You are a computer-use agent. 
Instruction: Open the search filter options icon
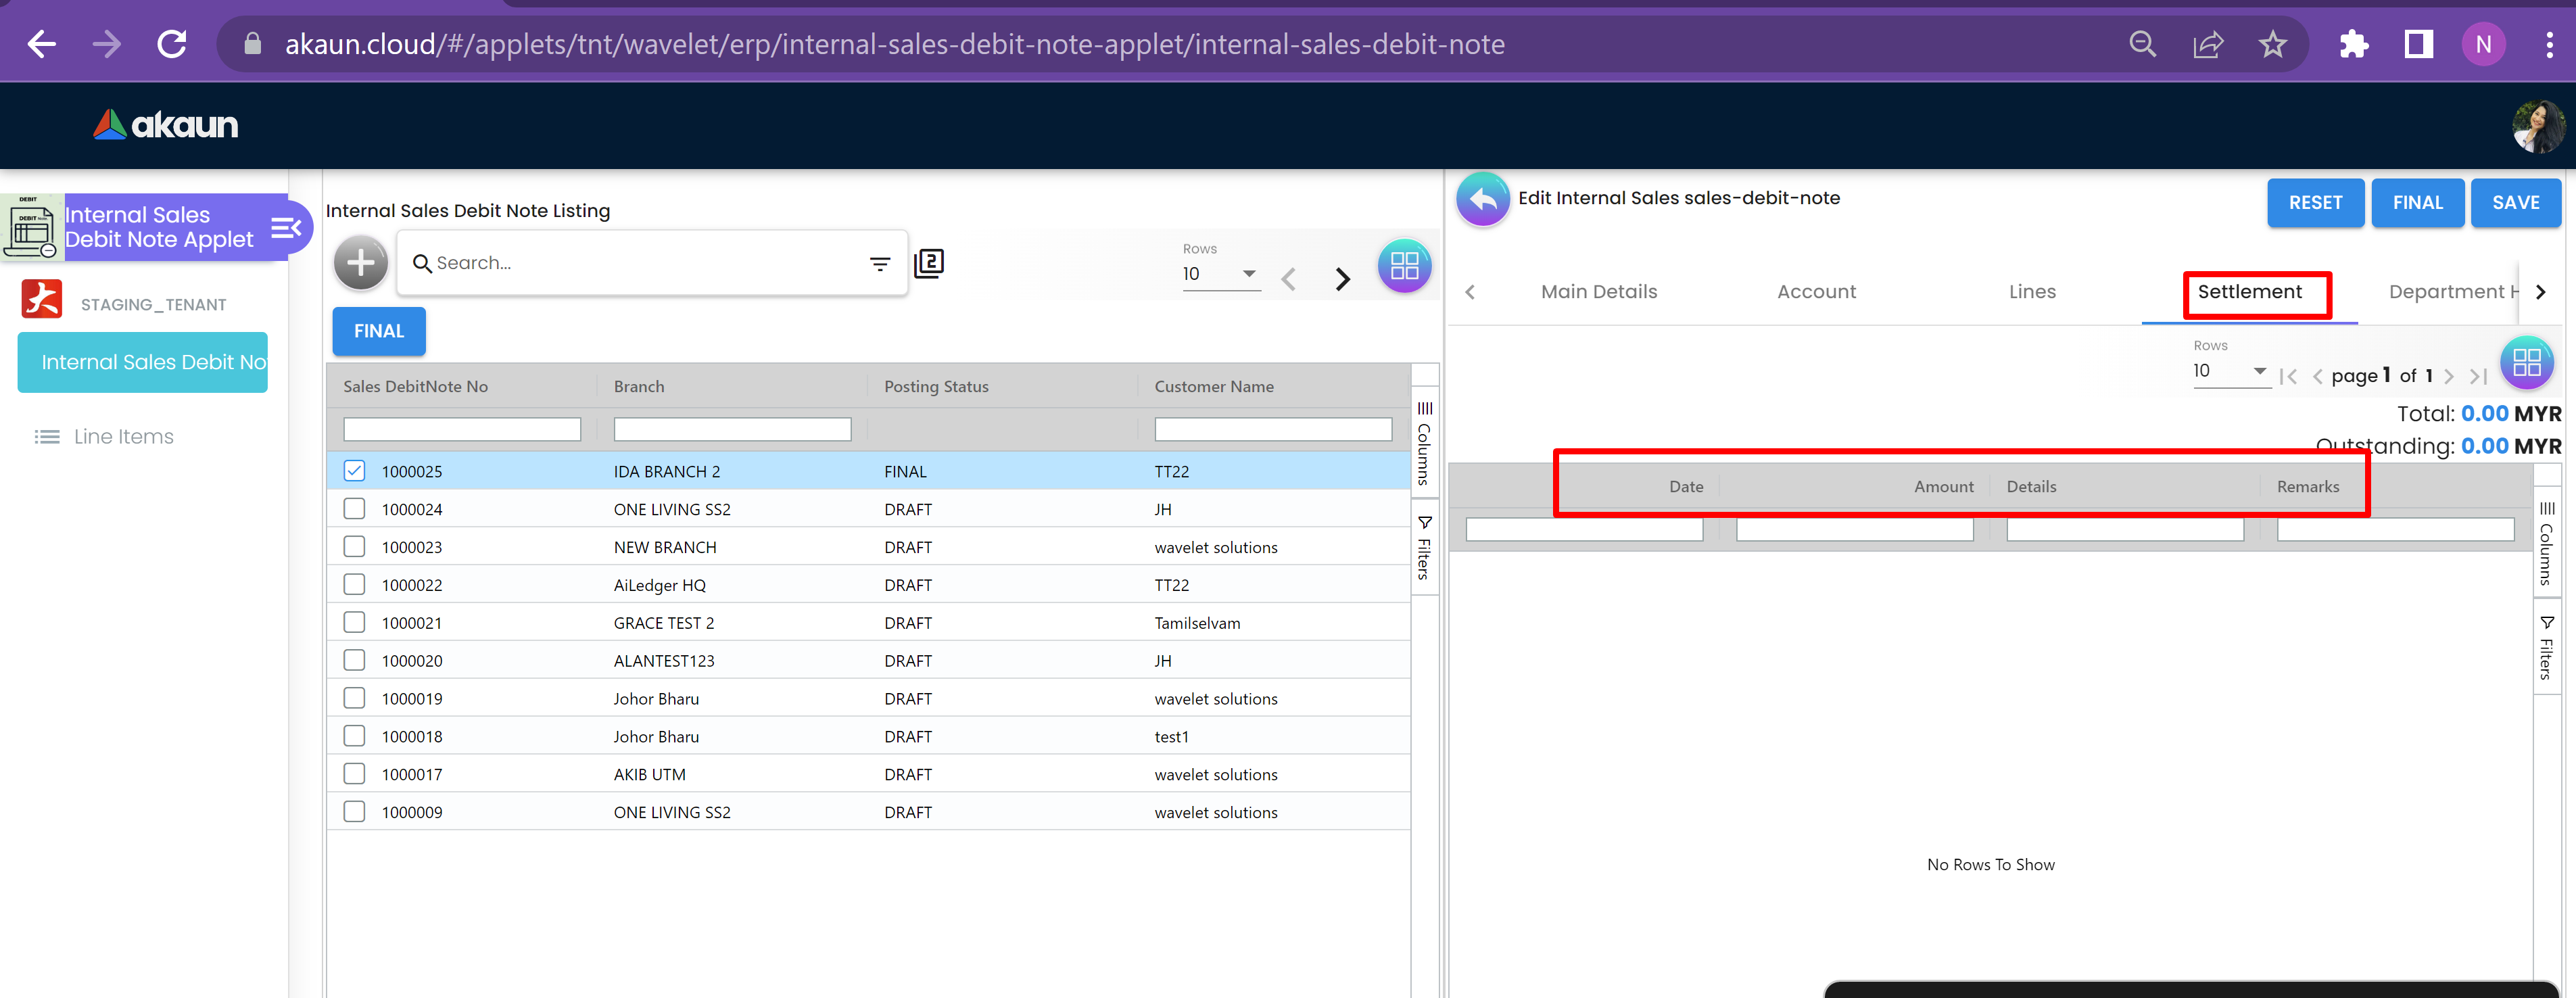(x=879, y=264)
